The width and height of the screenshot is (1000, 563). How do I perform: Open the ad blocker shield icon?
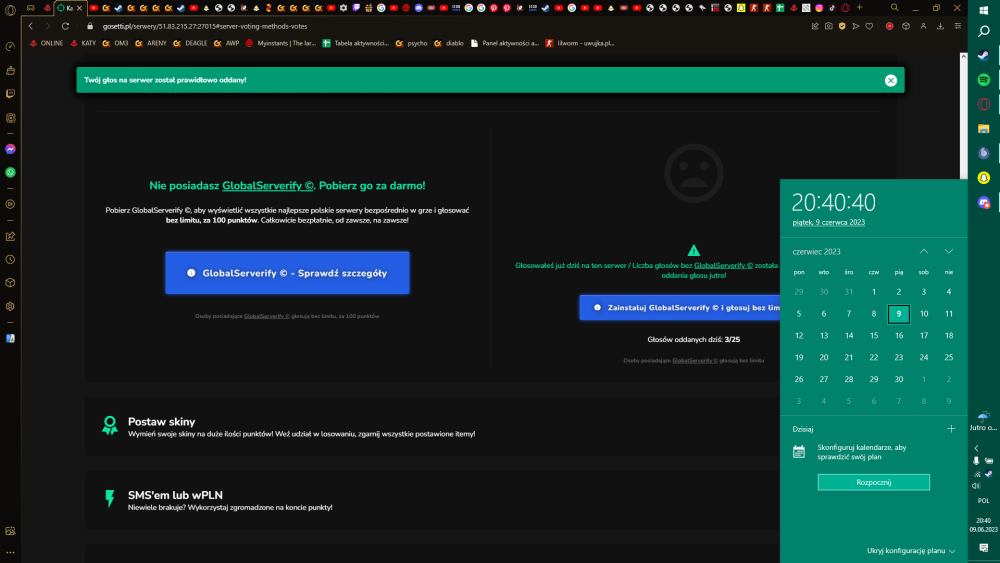pos(842,26)
